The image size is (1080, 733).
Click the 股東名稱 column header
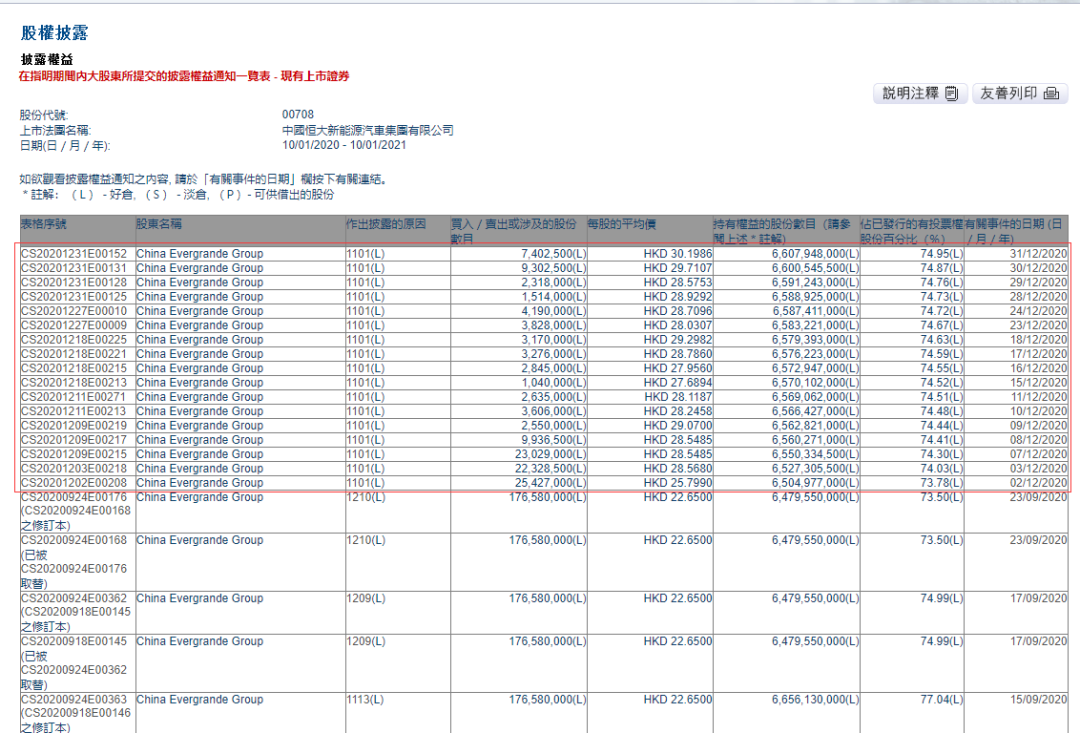click(159, 224)
